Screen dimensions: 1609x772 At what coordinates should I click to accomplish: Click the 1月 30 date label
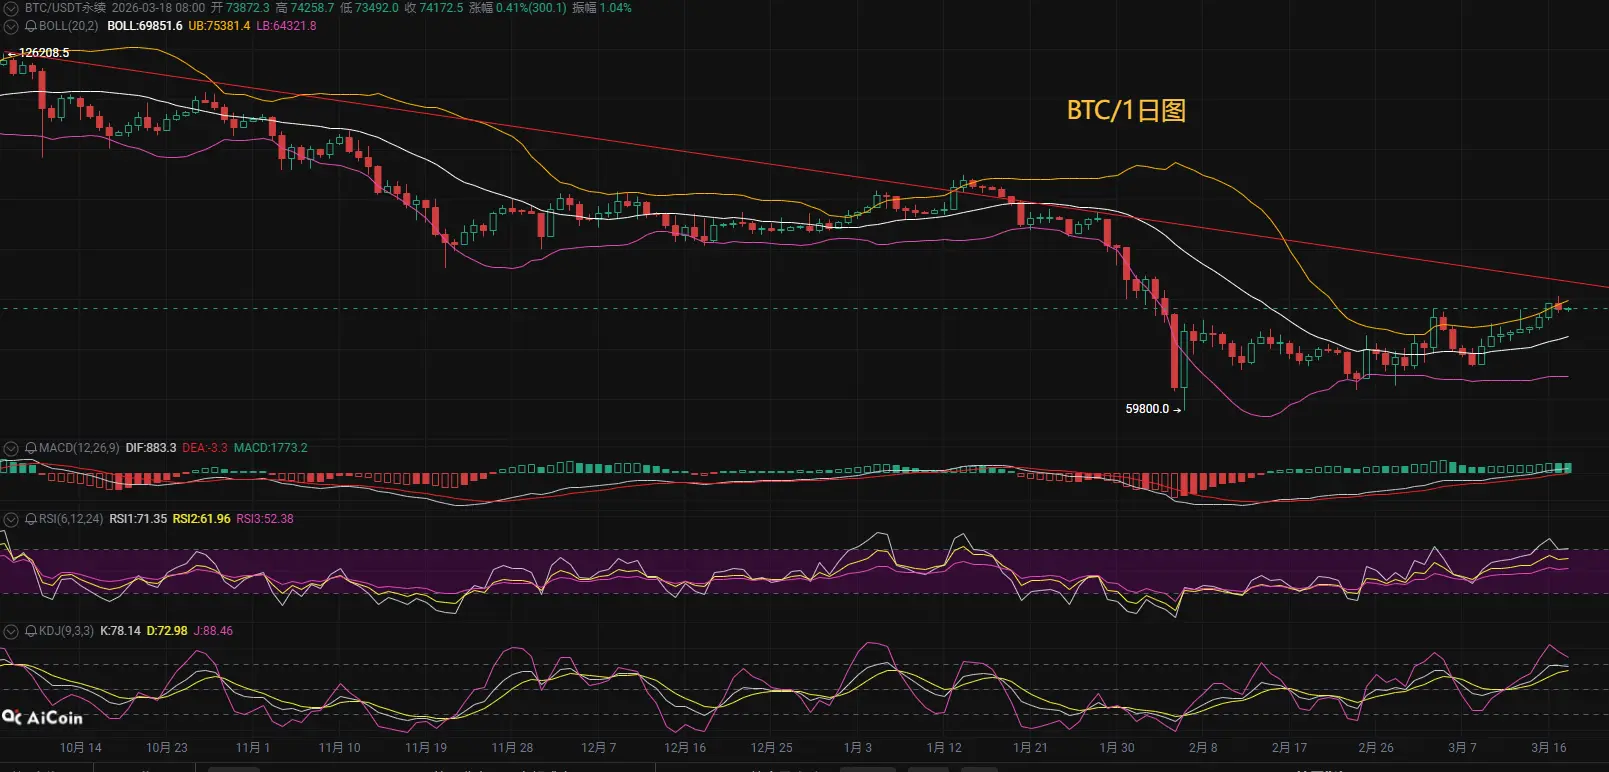coord(1117,748)
